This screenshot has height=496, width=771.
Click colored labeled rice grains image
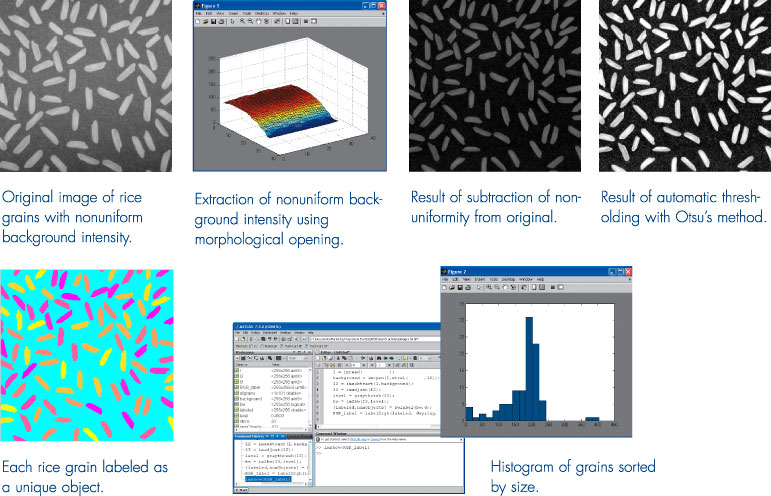click(87, 355)
